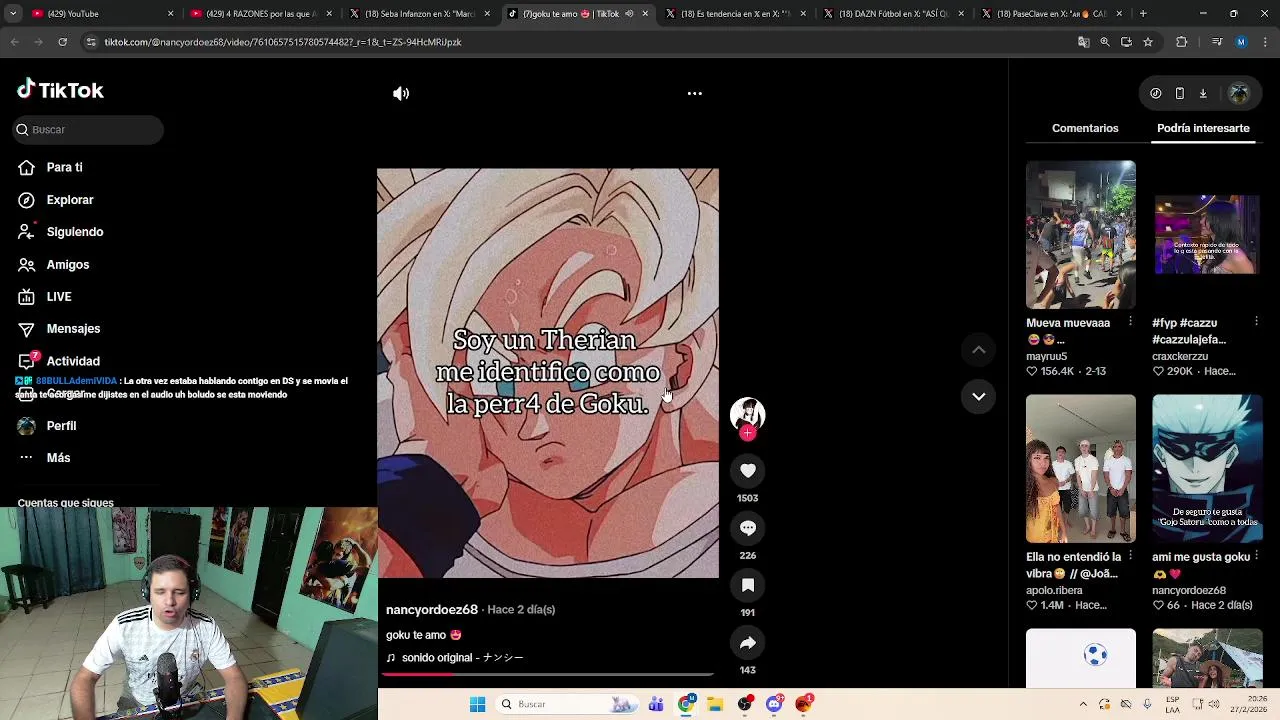Open the nancyordoez68 username link
This screenshot has height=720, width=1280.
click(432, 610)
